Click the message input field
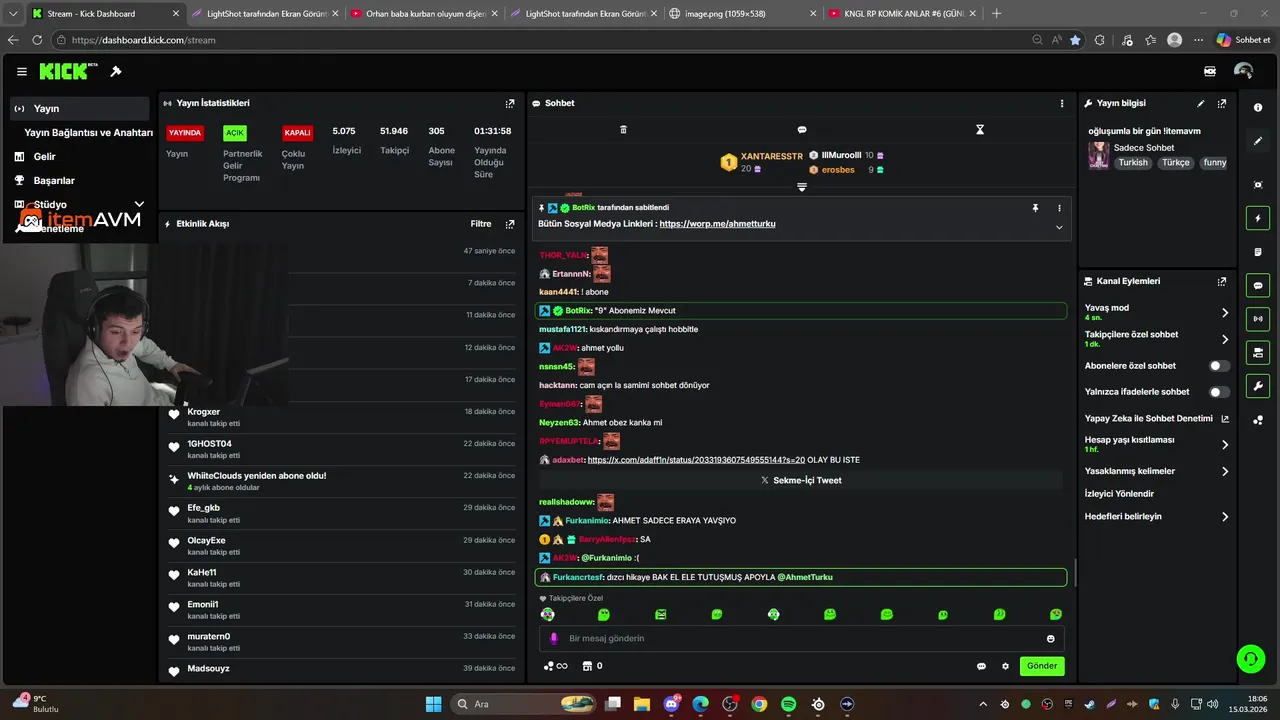The height and width of the screenshot is (720, 1280). [800, 638]
